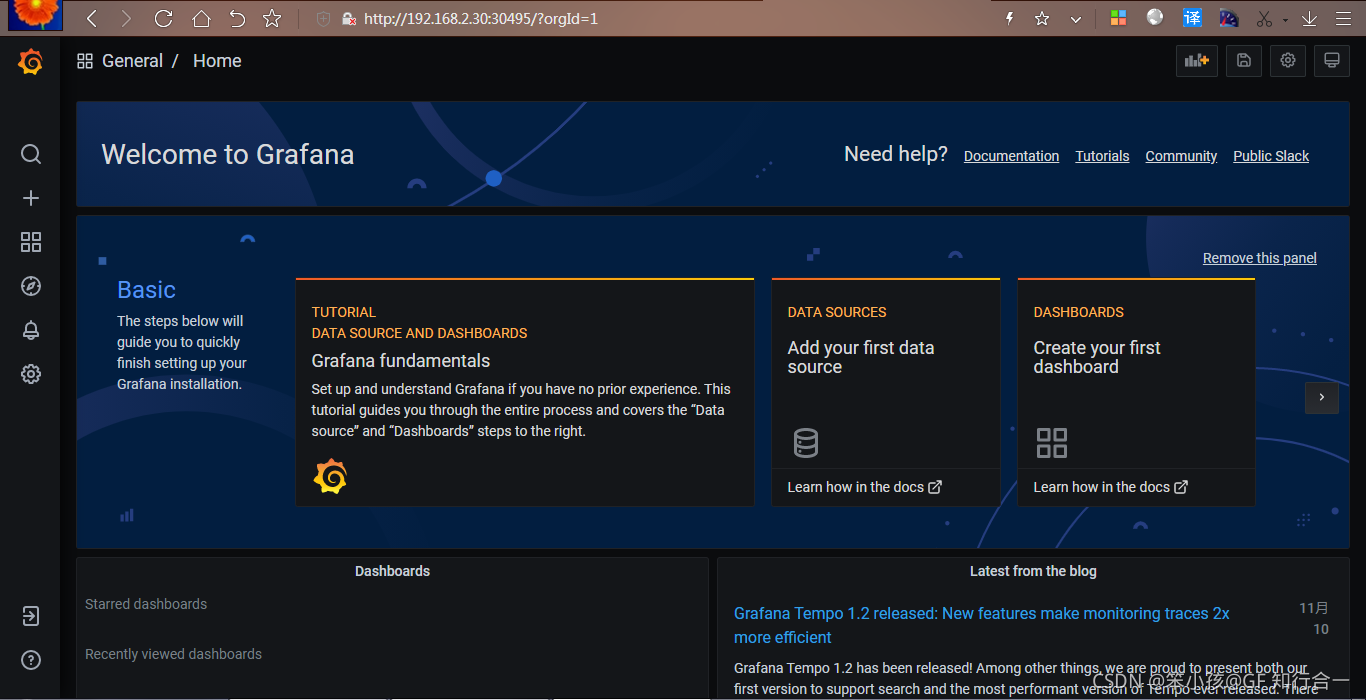Click the browser back arrow
Image resolution: width=1366 pixels, height=700 pixels.
click(92, 18)
